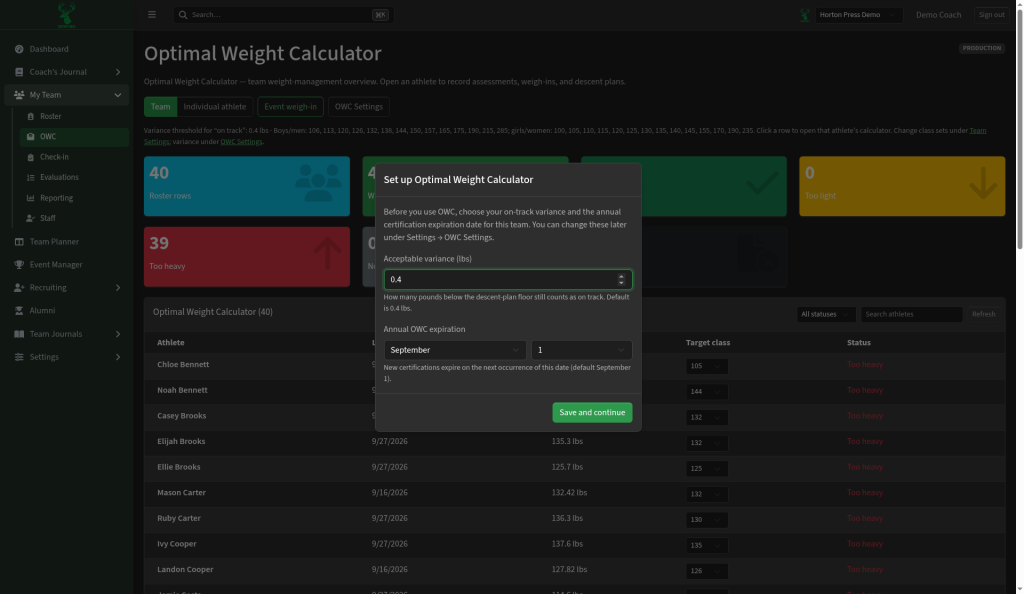Click the Recruiting add-user icon
The width and height of the screenshot is (1024, 594).
[x=19, y=287]
